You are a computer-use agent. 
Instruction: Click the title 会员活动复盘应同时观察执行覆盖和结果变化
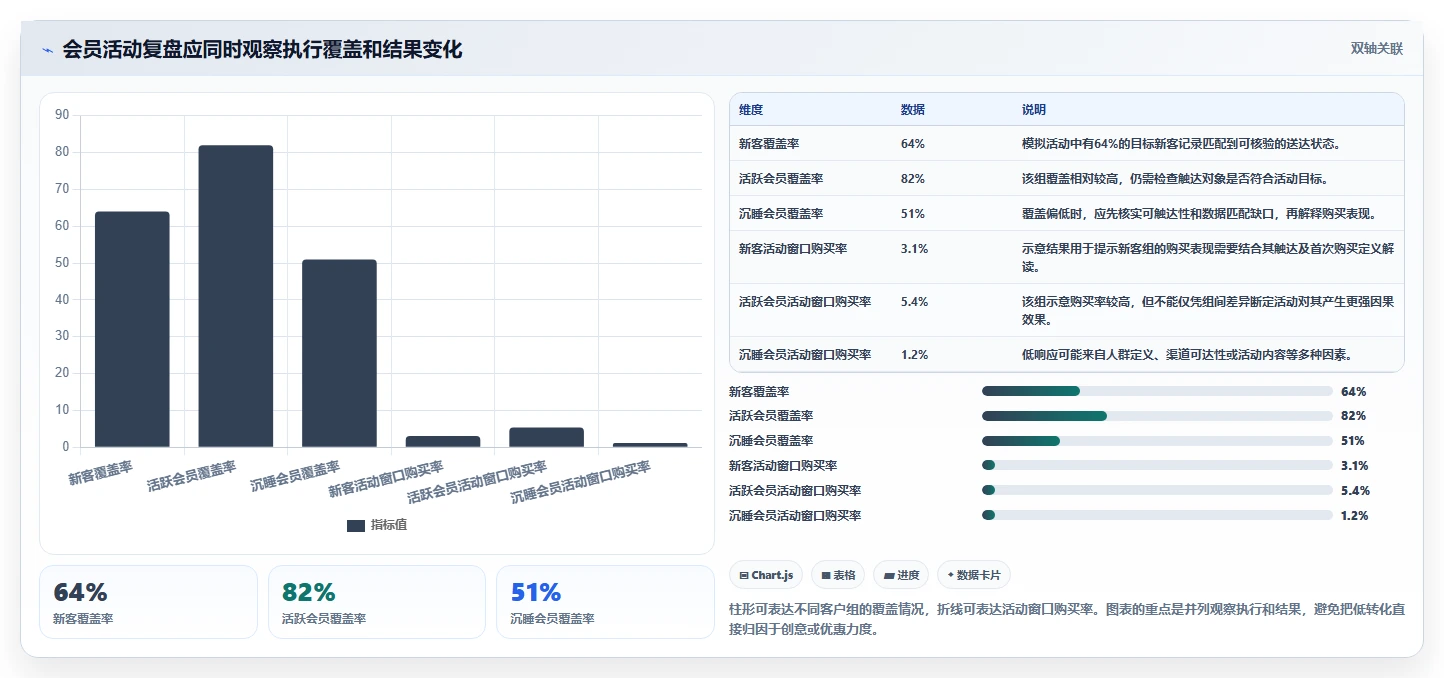(262, 49)
